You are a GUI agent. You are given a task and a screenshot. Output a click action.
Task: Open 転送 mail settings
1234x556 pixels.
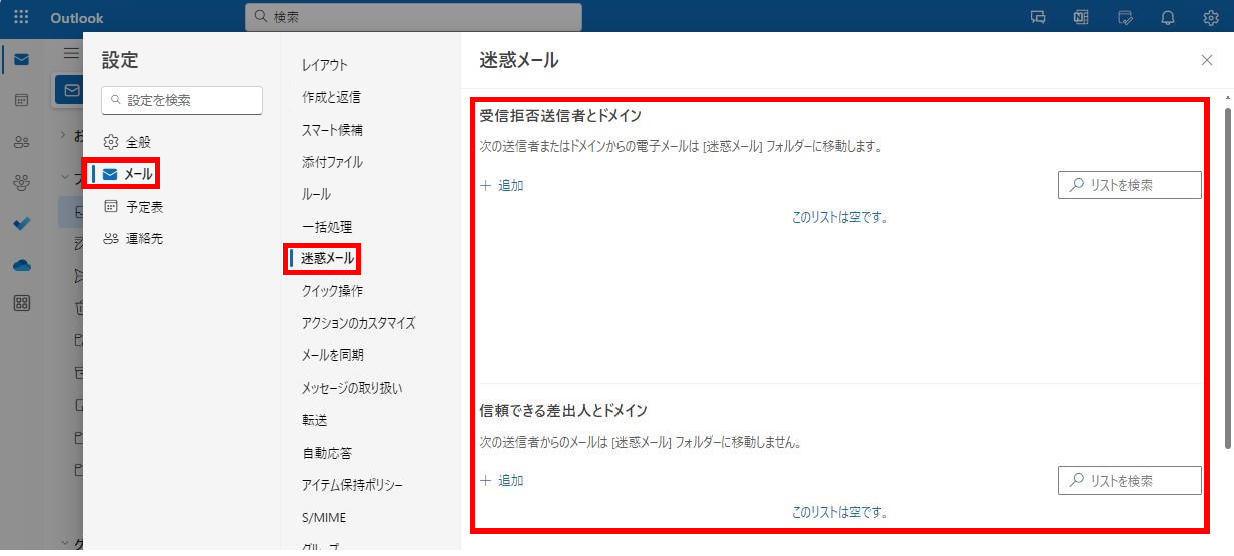click(315, 420)
